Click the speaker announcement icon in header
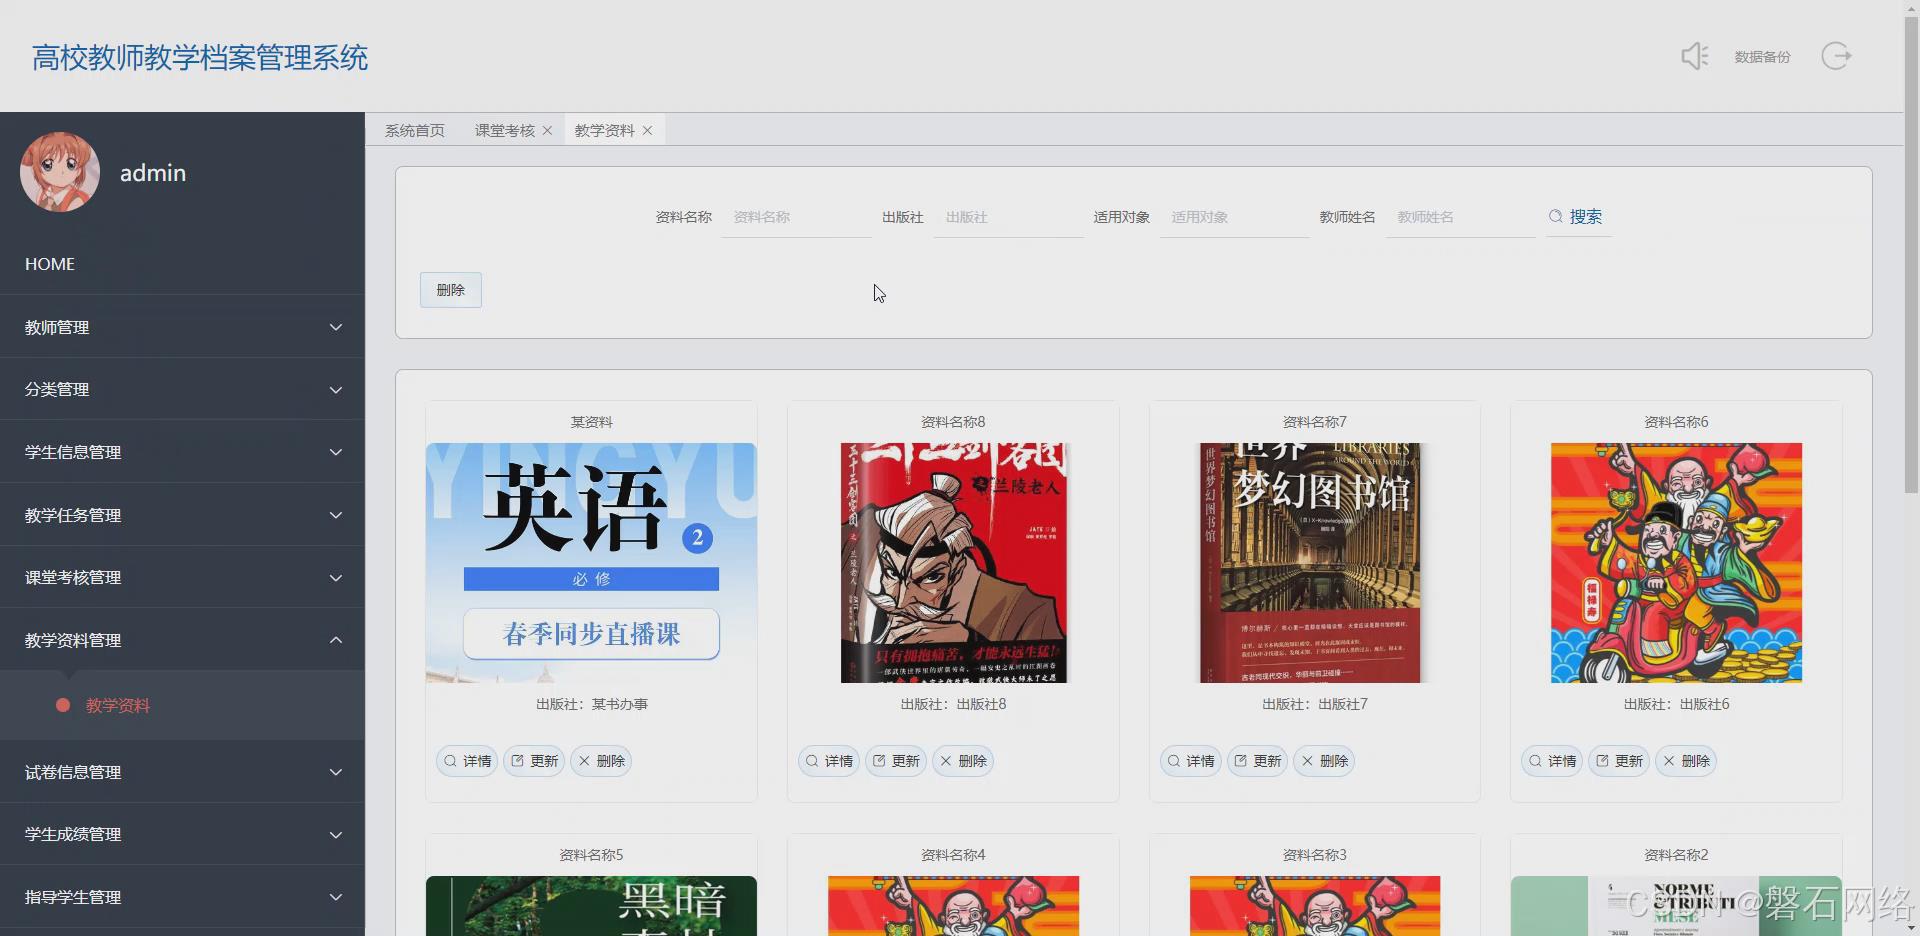The width and height of the screenshot is (1920, 936). click(x=1695, y=56)
